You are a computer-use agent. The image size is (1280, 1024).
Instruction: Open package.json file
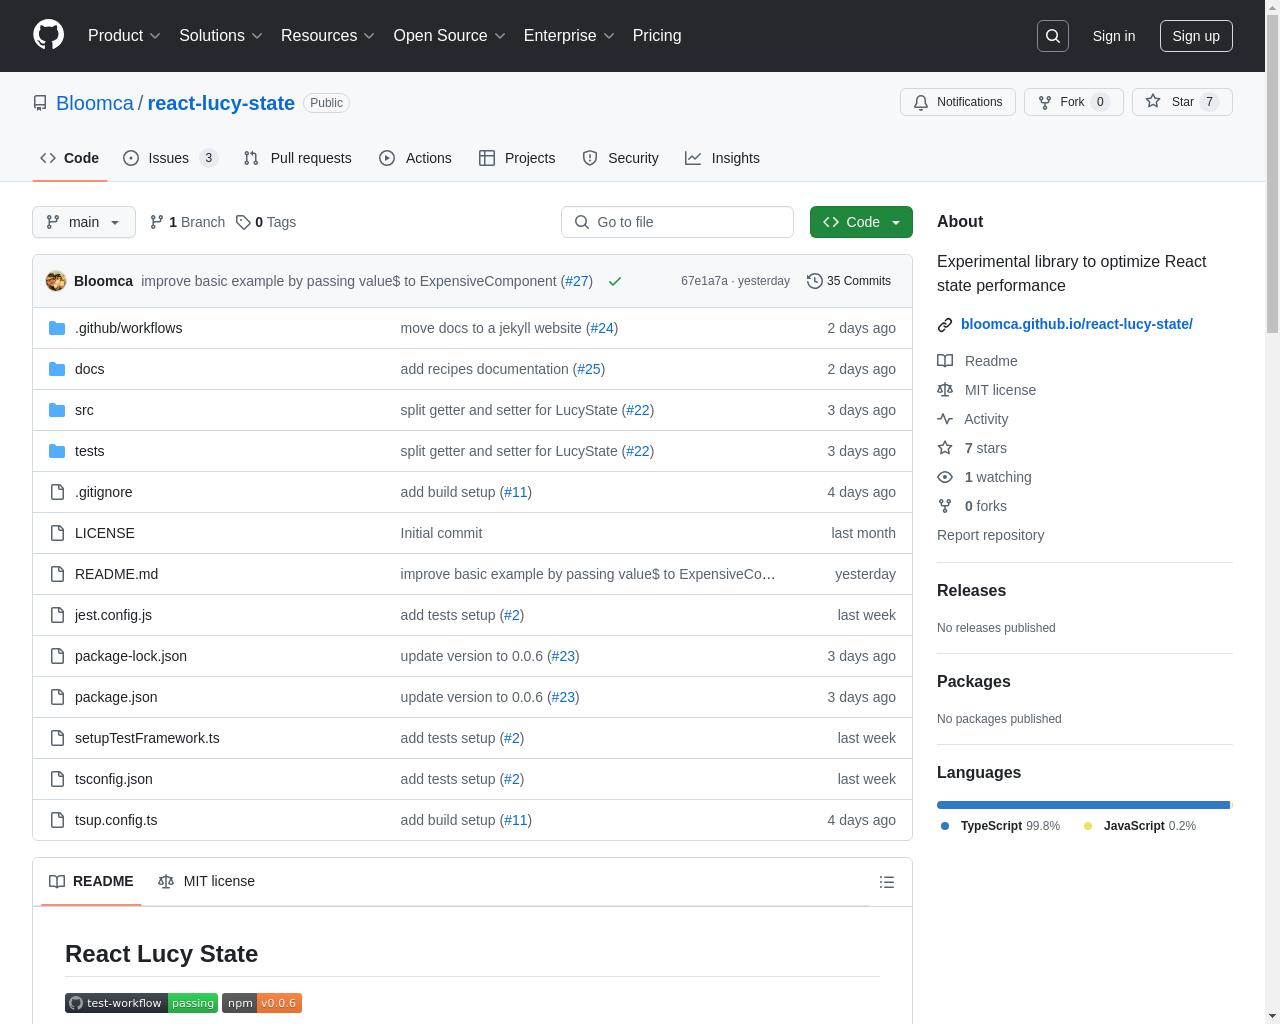click(x=116, y=697)
